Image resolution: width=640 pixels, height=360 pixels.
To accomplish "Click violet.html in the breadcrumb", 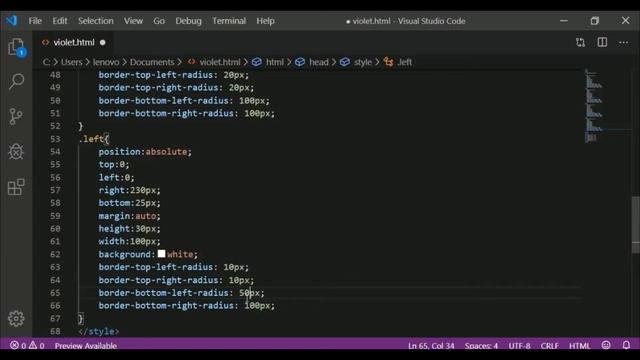I will pos(220,62).
